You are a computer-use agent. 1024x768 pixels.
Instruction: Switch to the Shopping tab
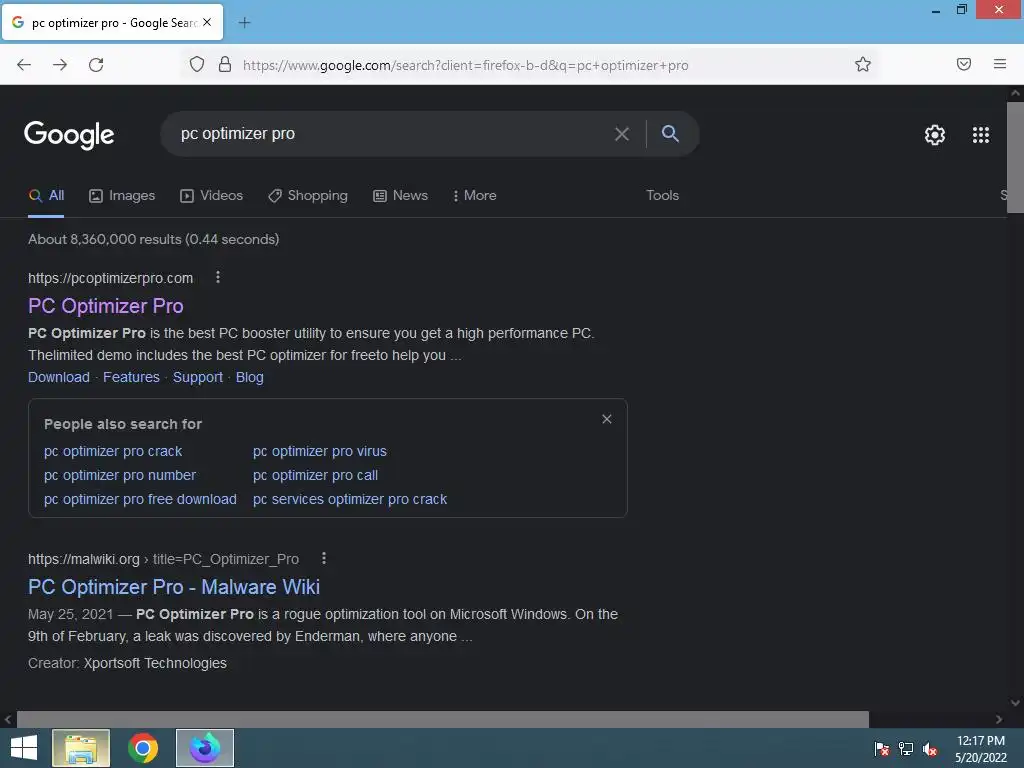tap(308, 195)
